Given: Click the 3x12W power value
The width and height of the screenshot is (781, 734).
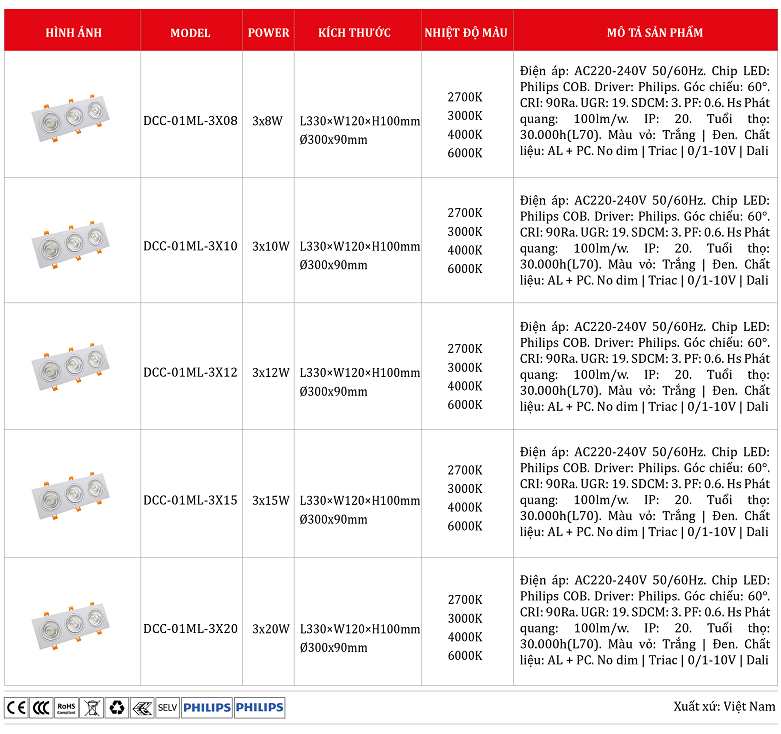Looking at the screenshot, I should click(271, 372).
